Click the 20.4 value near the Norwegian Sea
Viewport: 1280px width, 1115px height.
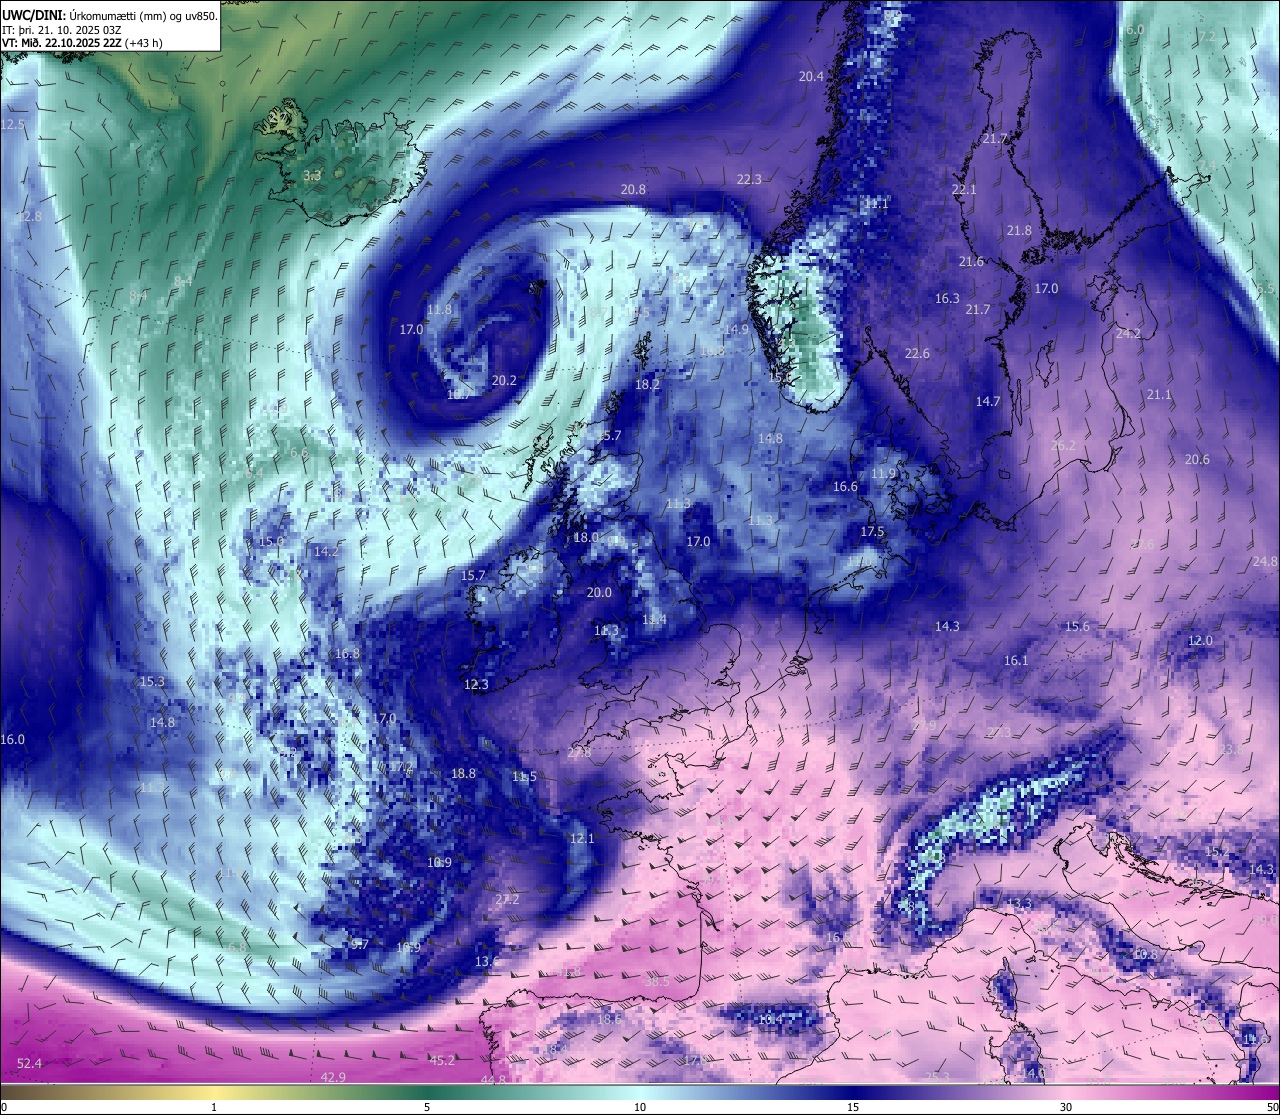(x=811, y=77)
